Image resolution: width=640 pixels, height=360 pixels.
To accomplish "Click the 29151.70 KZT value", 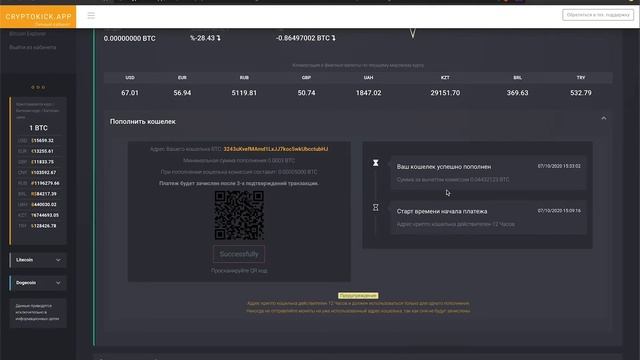I will (x=445, y=93).
